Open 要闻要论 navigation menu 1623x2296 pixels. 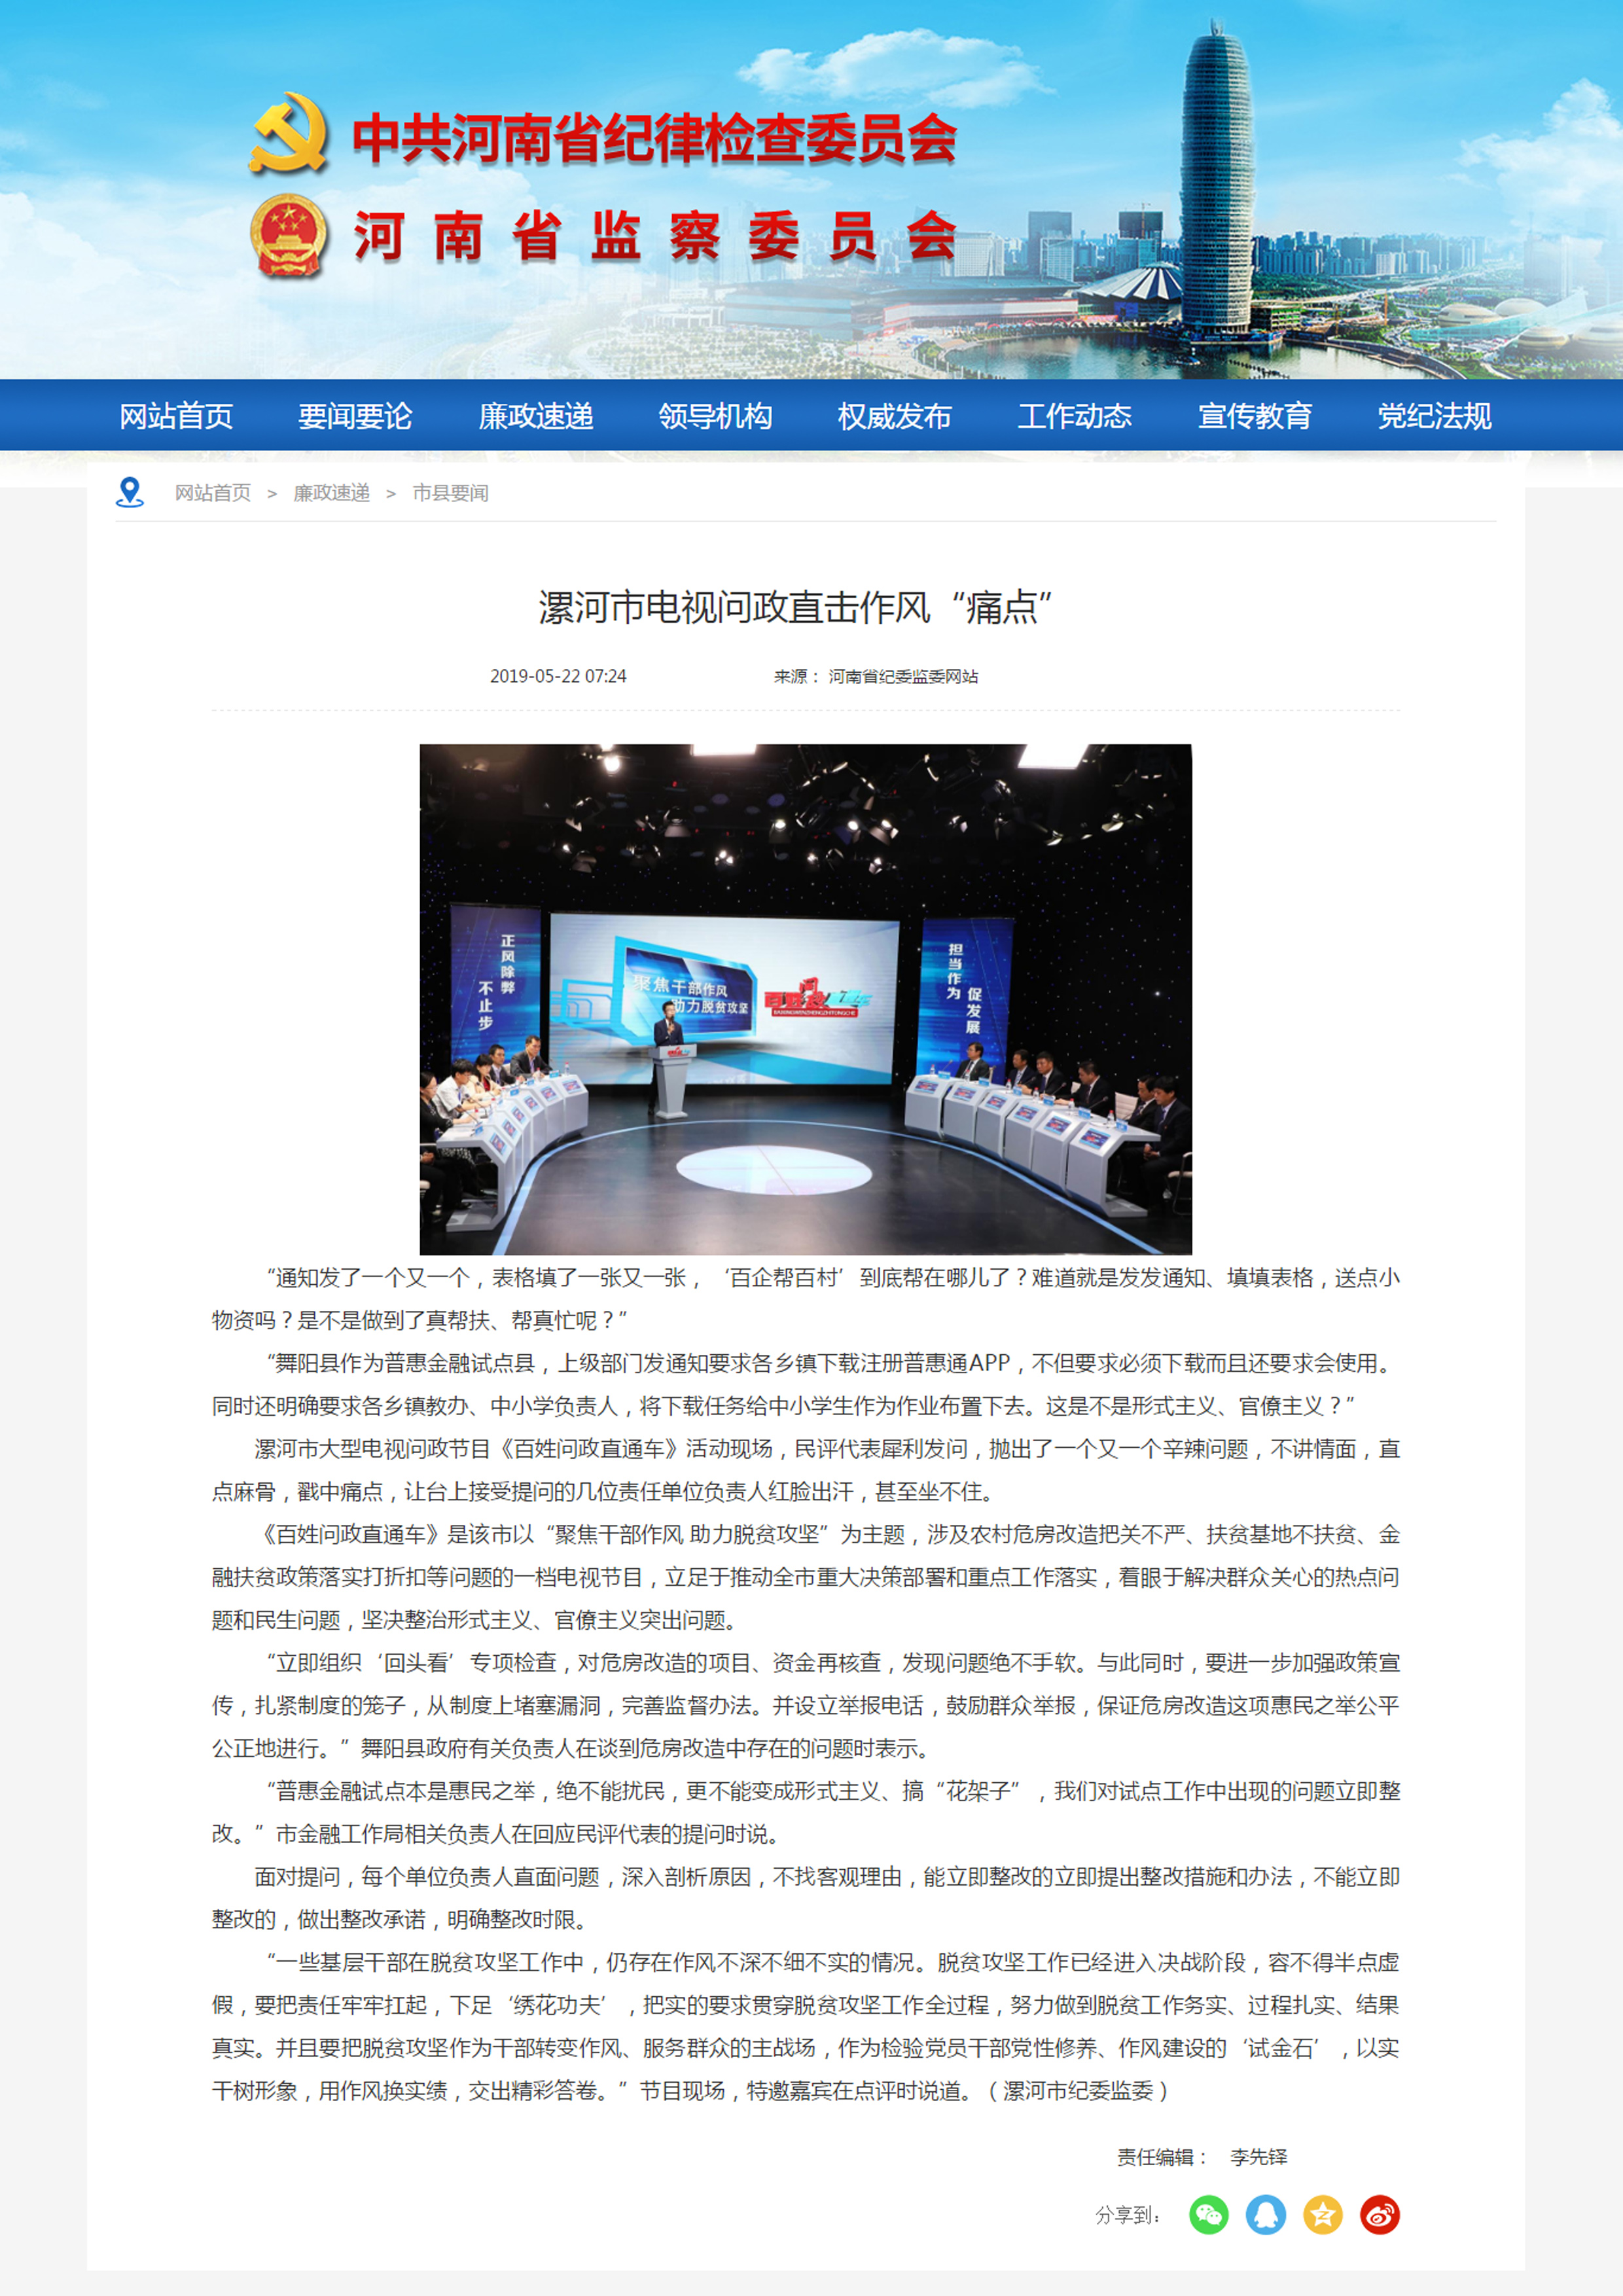[355, 416]
